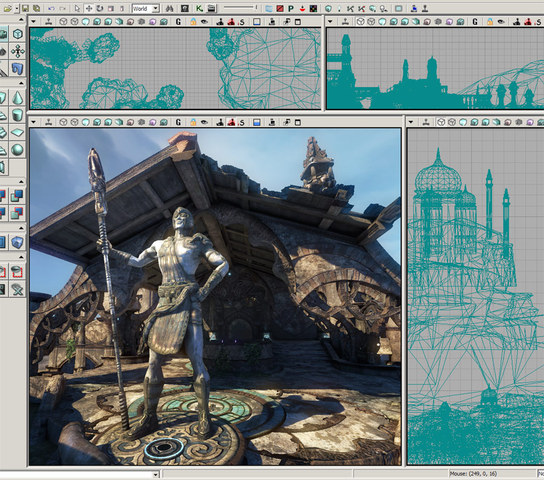Click the red dashed-outline selection icon
The width and height of the screenshot is (544, 480).
point(17,272)
